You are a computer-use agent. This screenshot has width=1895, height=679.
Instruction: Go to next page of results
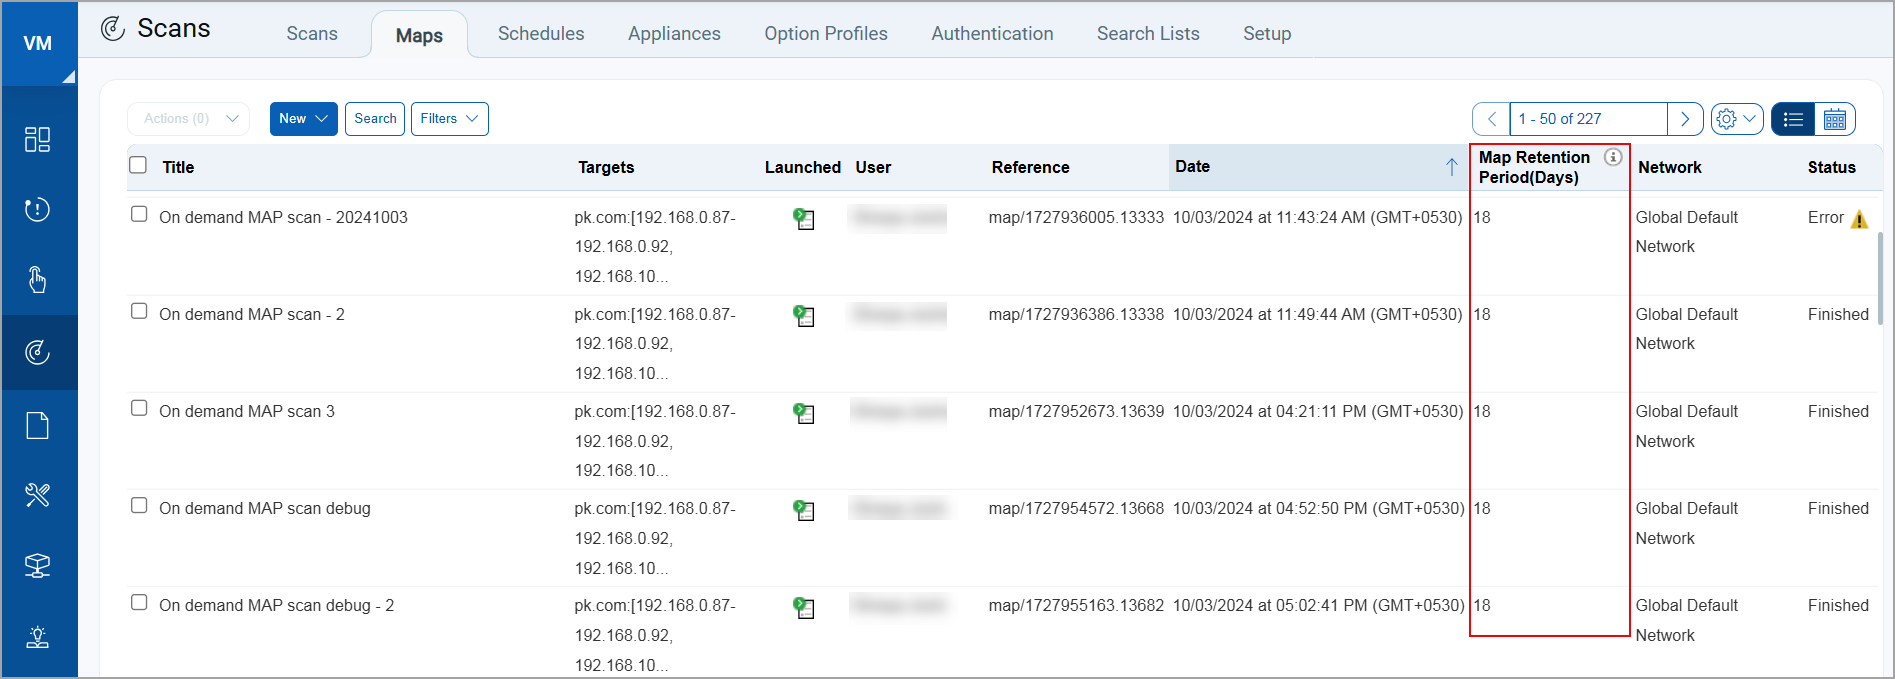tap(1685, 119)
